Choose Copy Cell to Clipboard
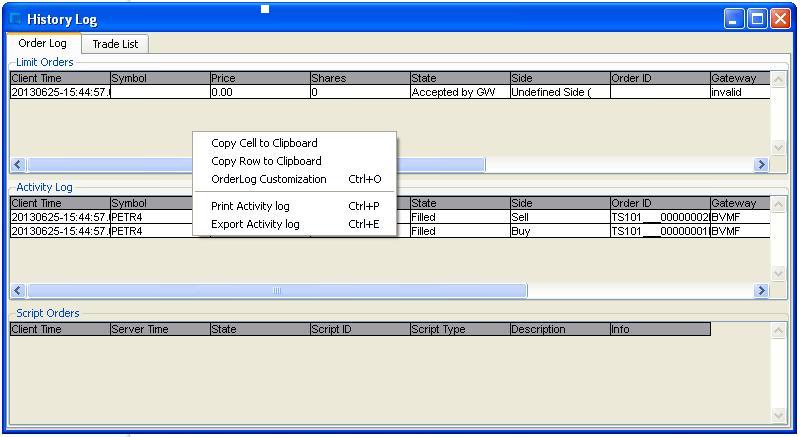Viewport: 802px width, 437px height. (264, 143)
